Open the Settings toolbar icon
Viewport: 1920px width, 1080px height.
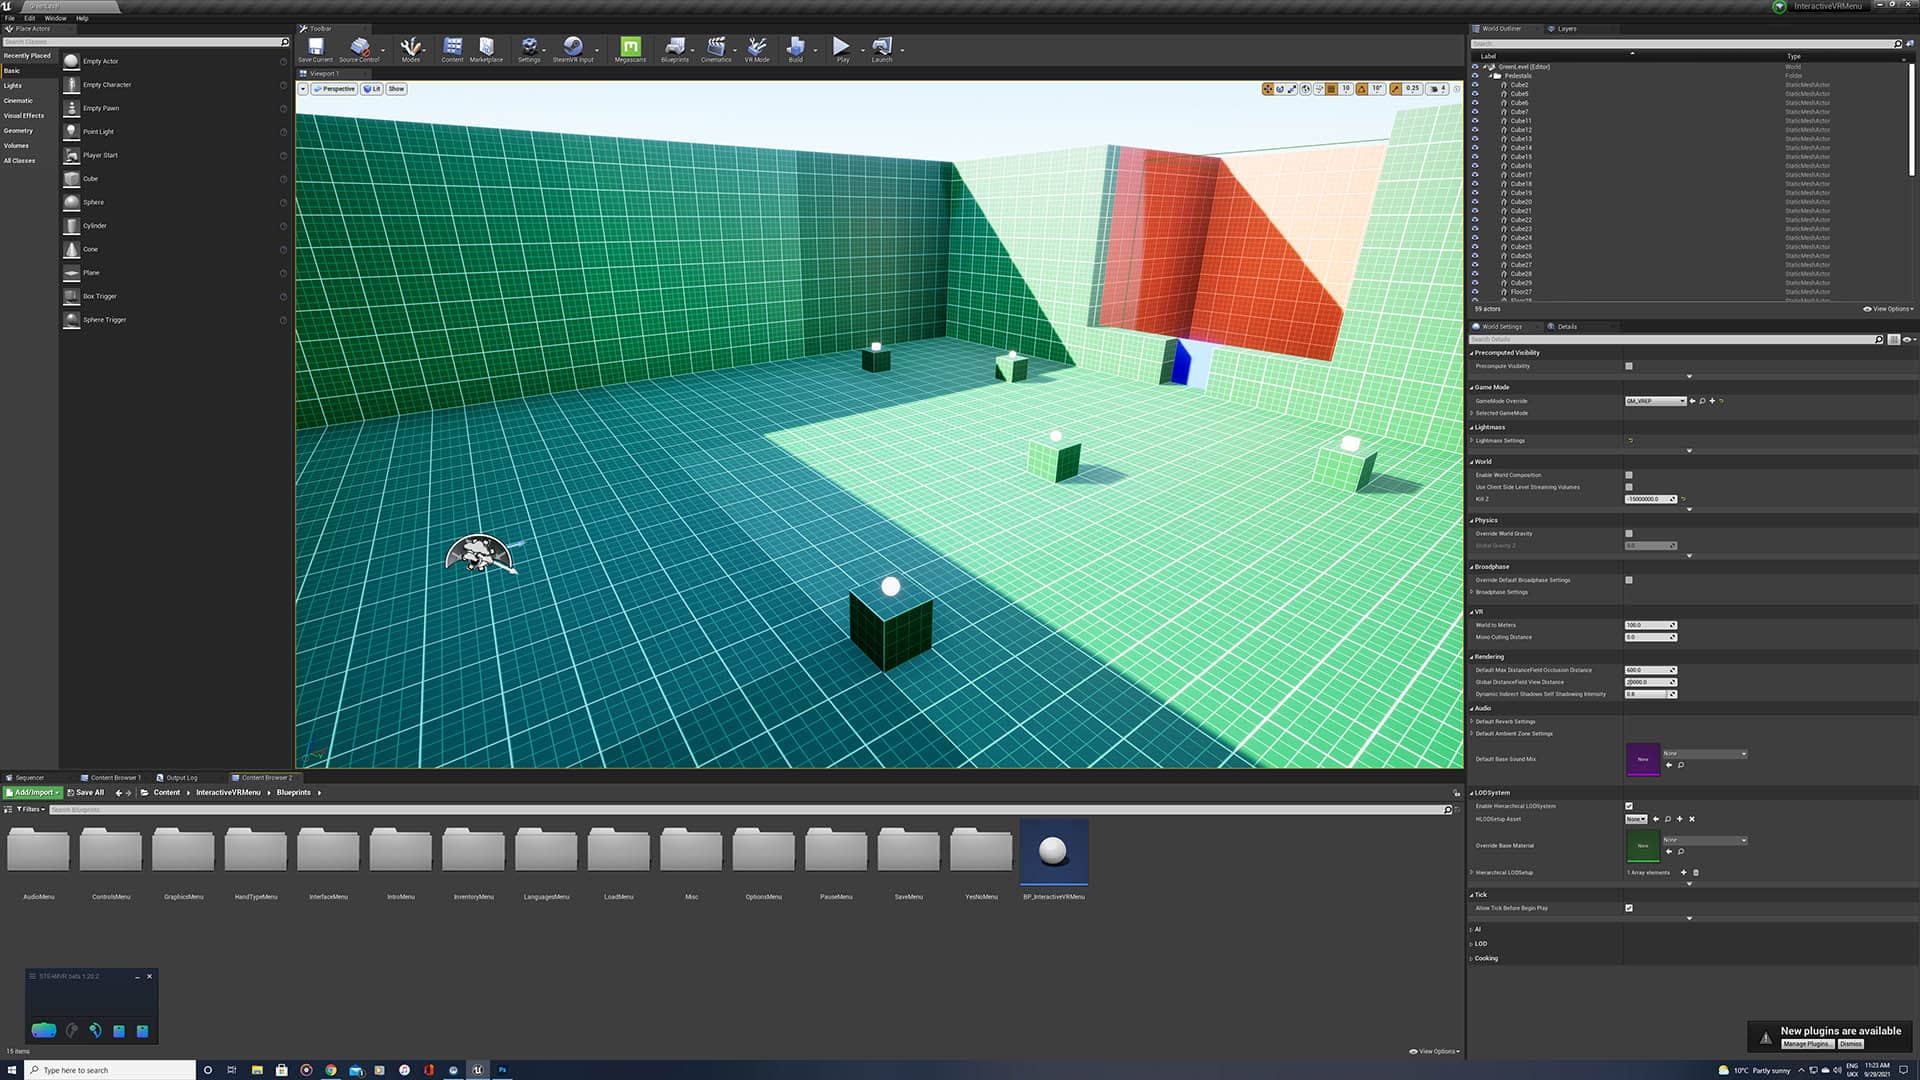click(529, 49)
